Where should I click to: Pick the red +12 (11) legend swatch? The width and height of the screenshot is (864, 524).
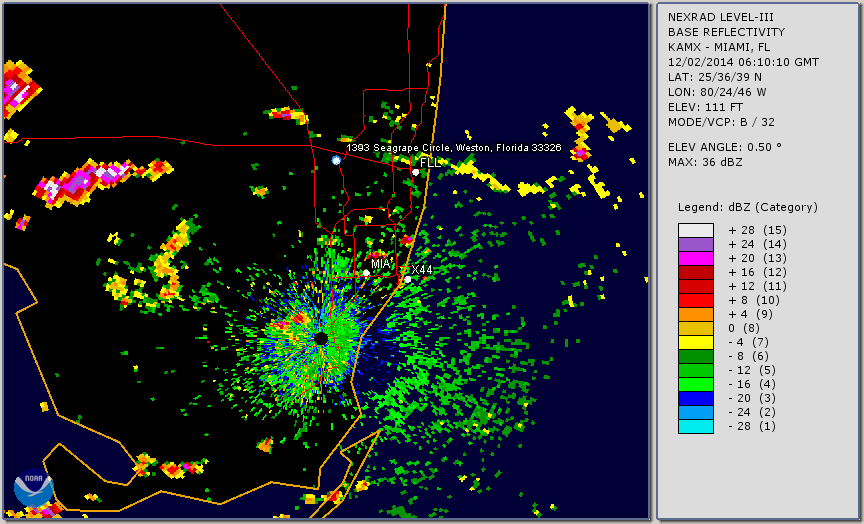(x=695, y=287)
